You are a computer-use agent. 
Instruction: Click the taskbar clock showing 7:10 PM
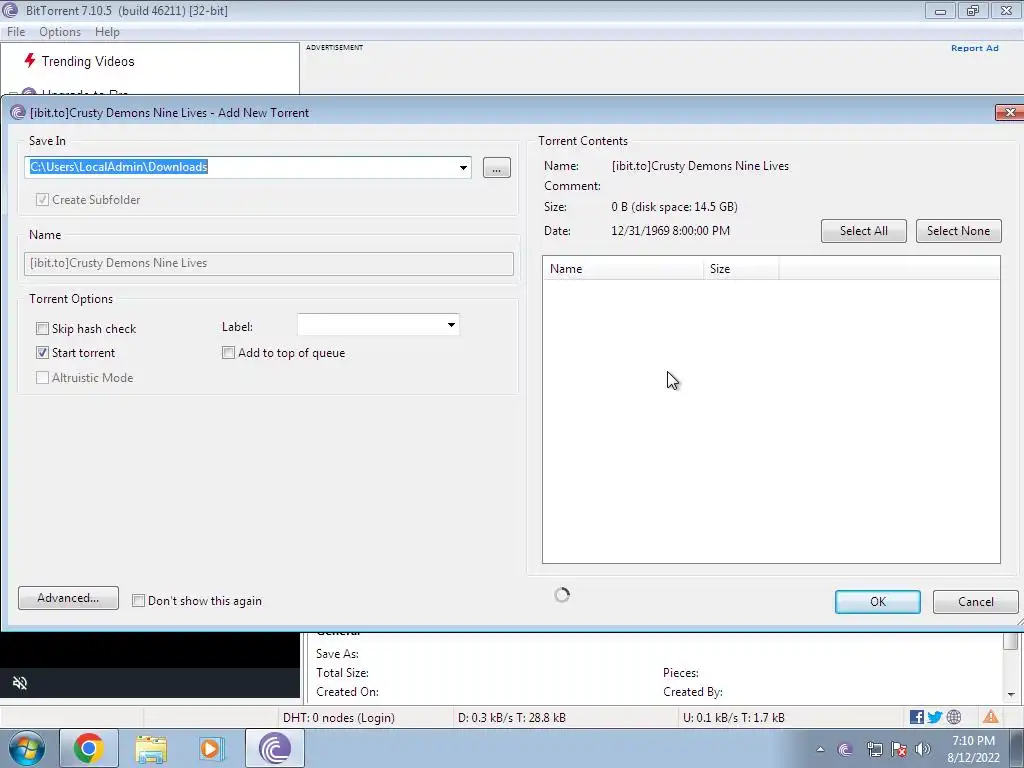click(x=973, y=749)
